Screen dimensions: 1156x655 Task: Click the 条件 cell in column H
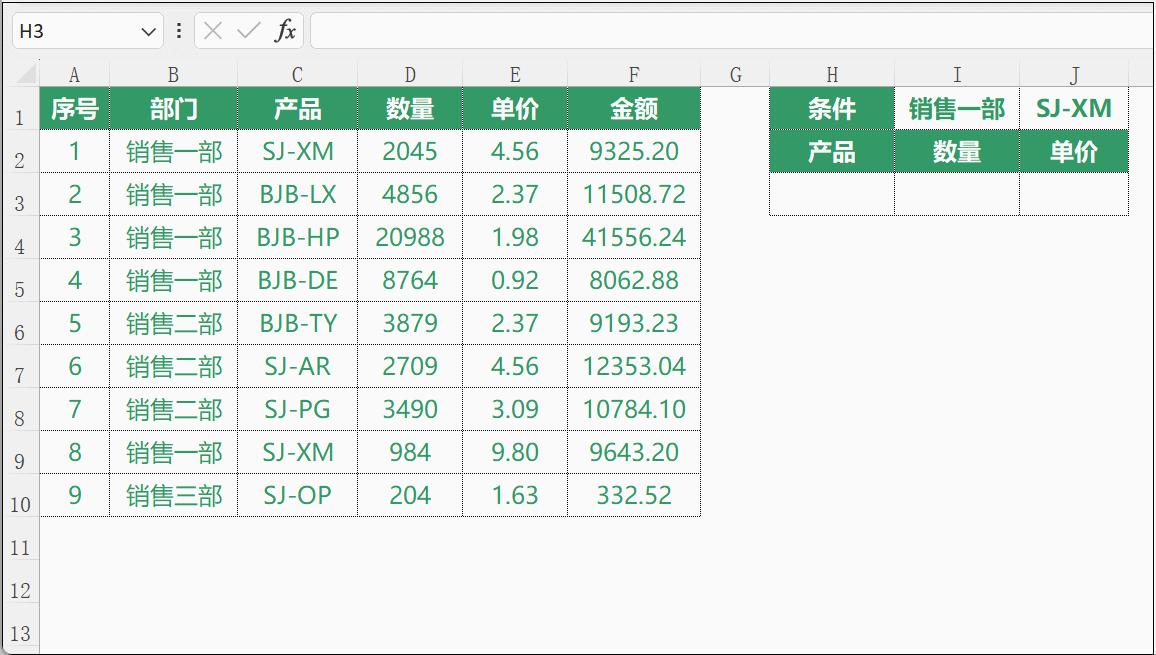click(x=832, y=108)
